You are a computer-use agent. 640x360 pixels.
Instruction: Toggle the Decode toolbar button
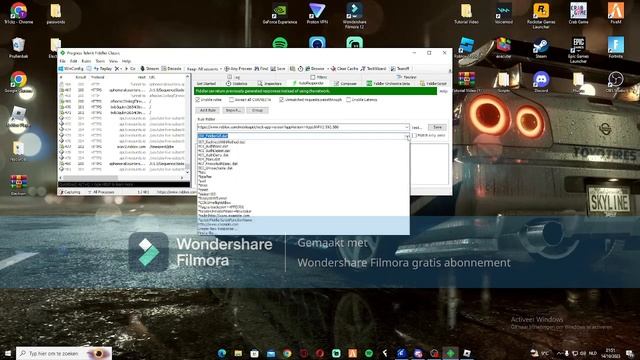pos(171,69)
